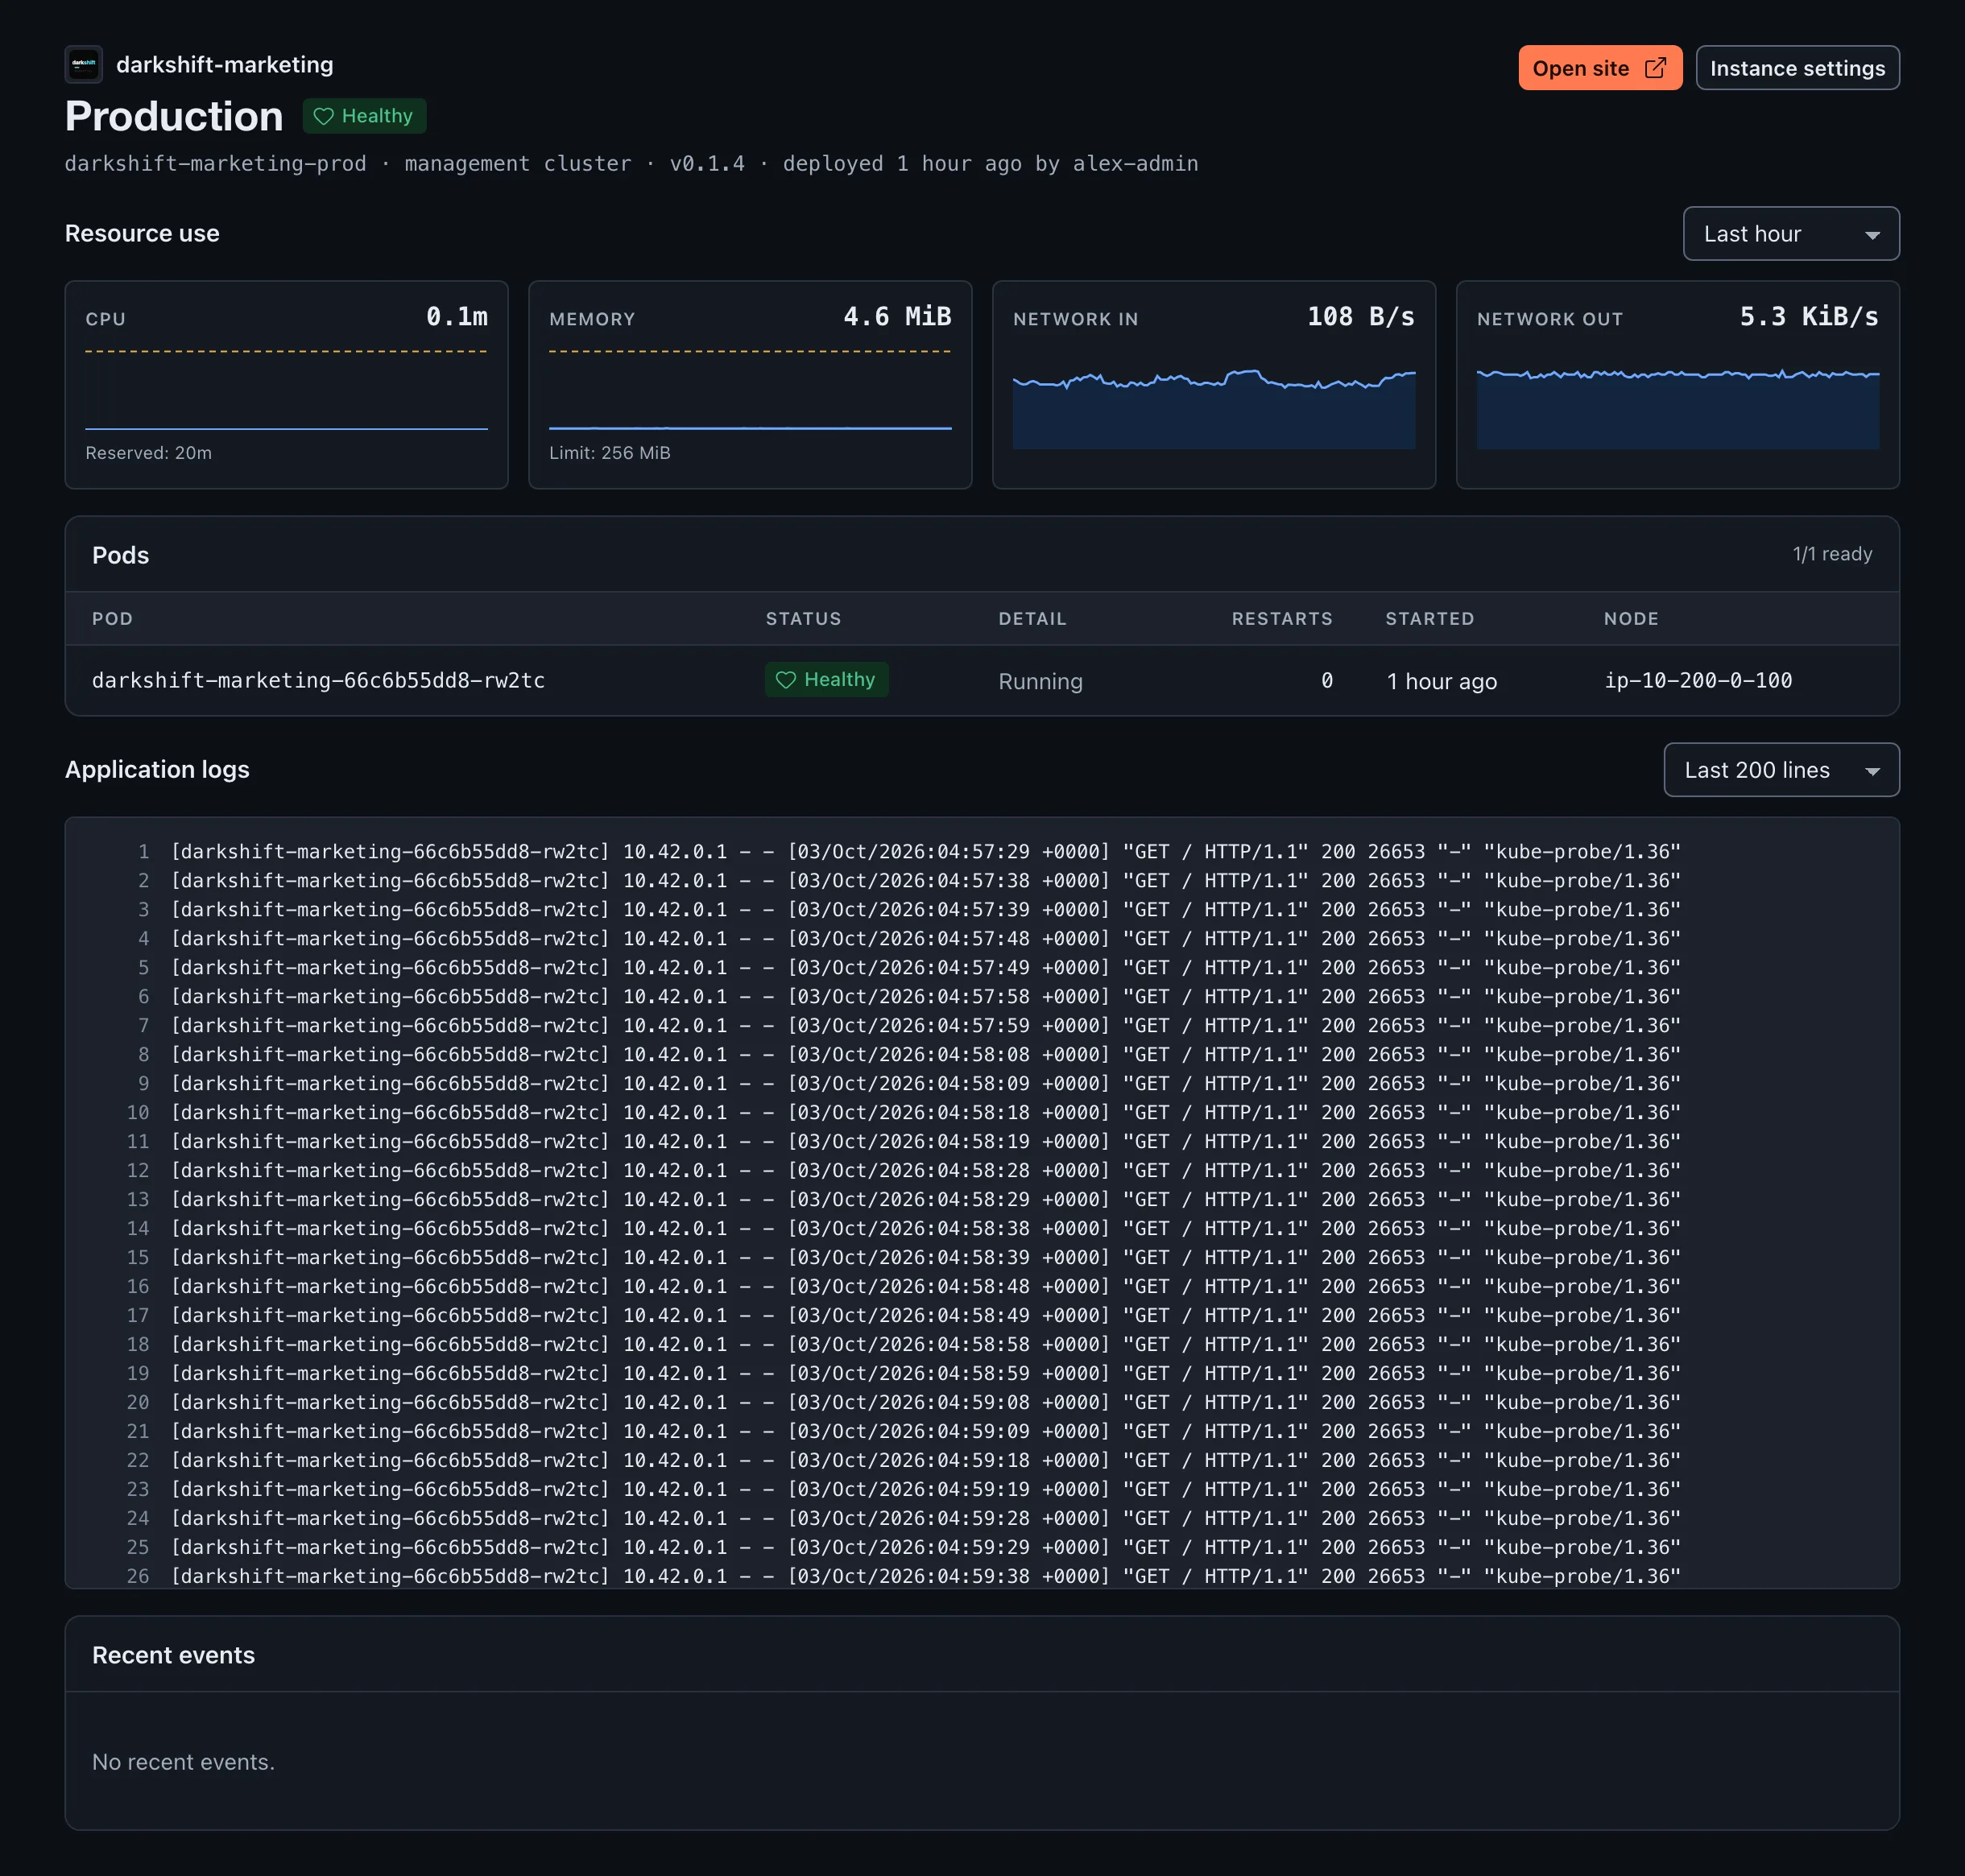The image size is (1965, 1876).
Task: Click the darkshift-marketing project name link
Action: click(224, 65)
